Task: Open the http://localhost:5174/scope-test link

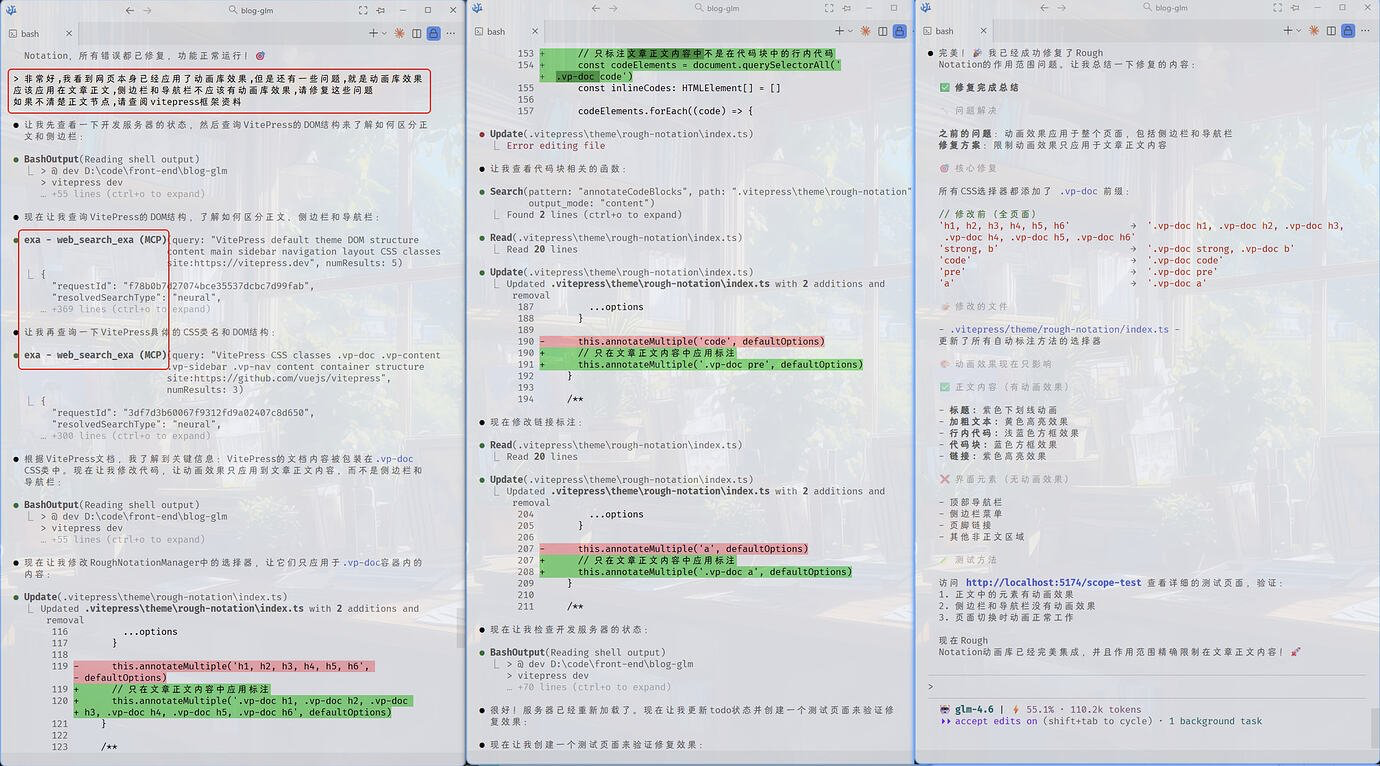Action: pos(1054,583)
